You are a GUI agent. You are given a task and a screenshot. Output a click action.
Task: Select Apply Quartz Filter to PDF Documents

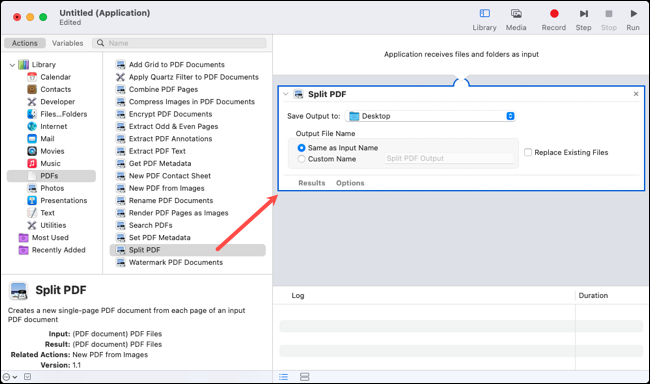tap(194, 77)
